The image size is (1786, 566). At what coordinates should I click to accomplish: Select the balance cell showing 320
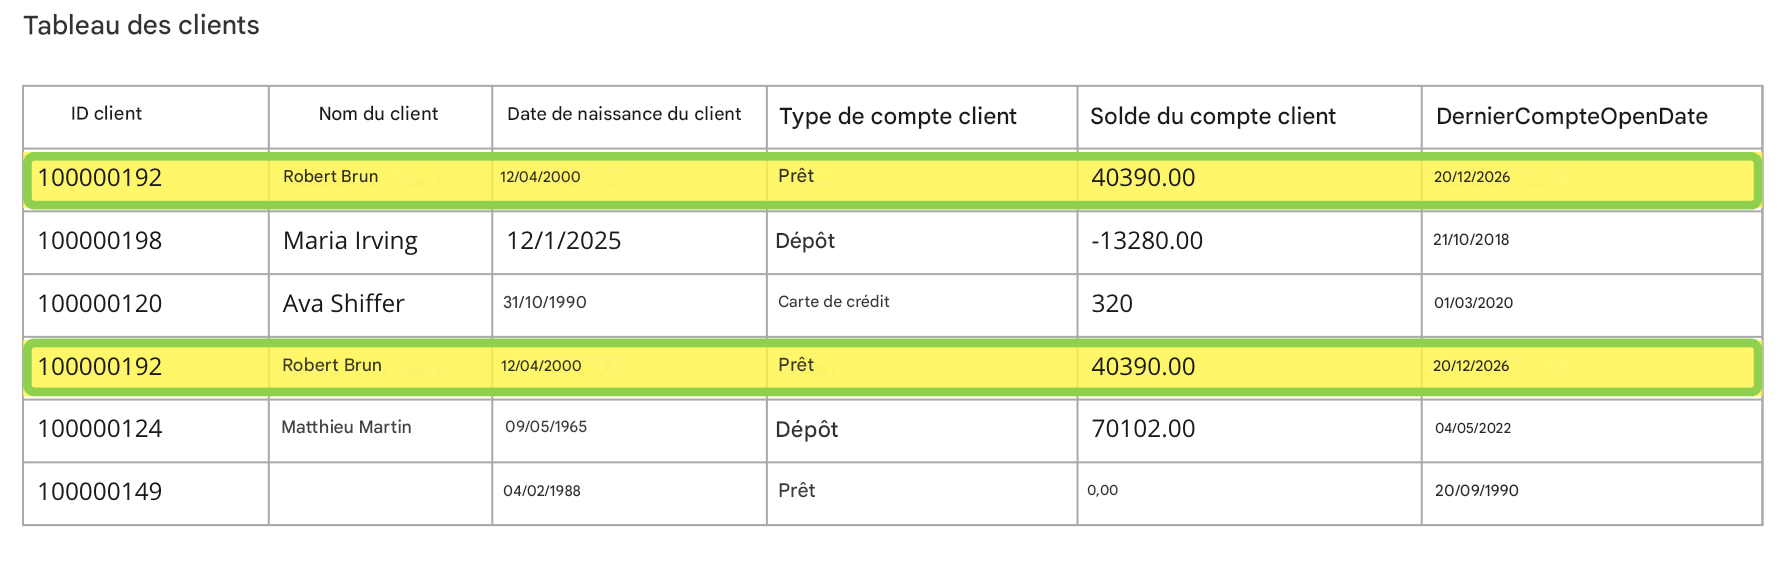pos(1112,304)
